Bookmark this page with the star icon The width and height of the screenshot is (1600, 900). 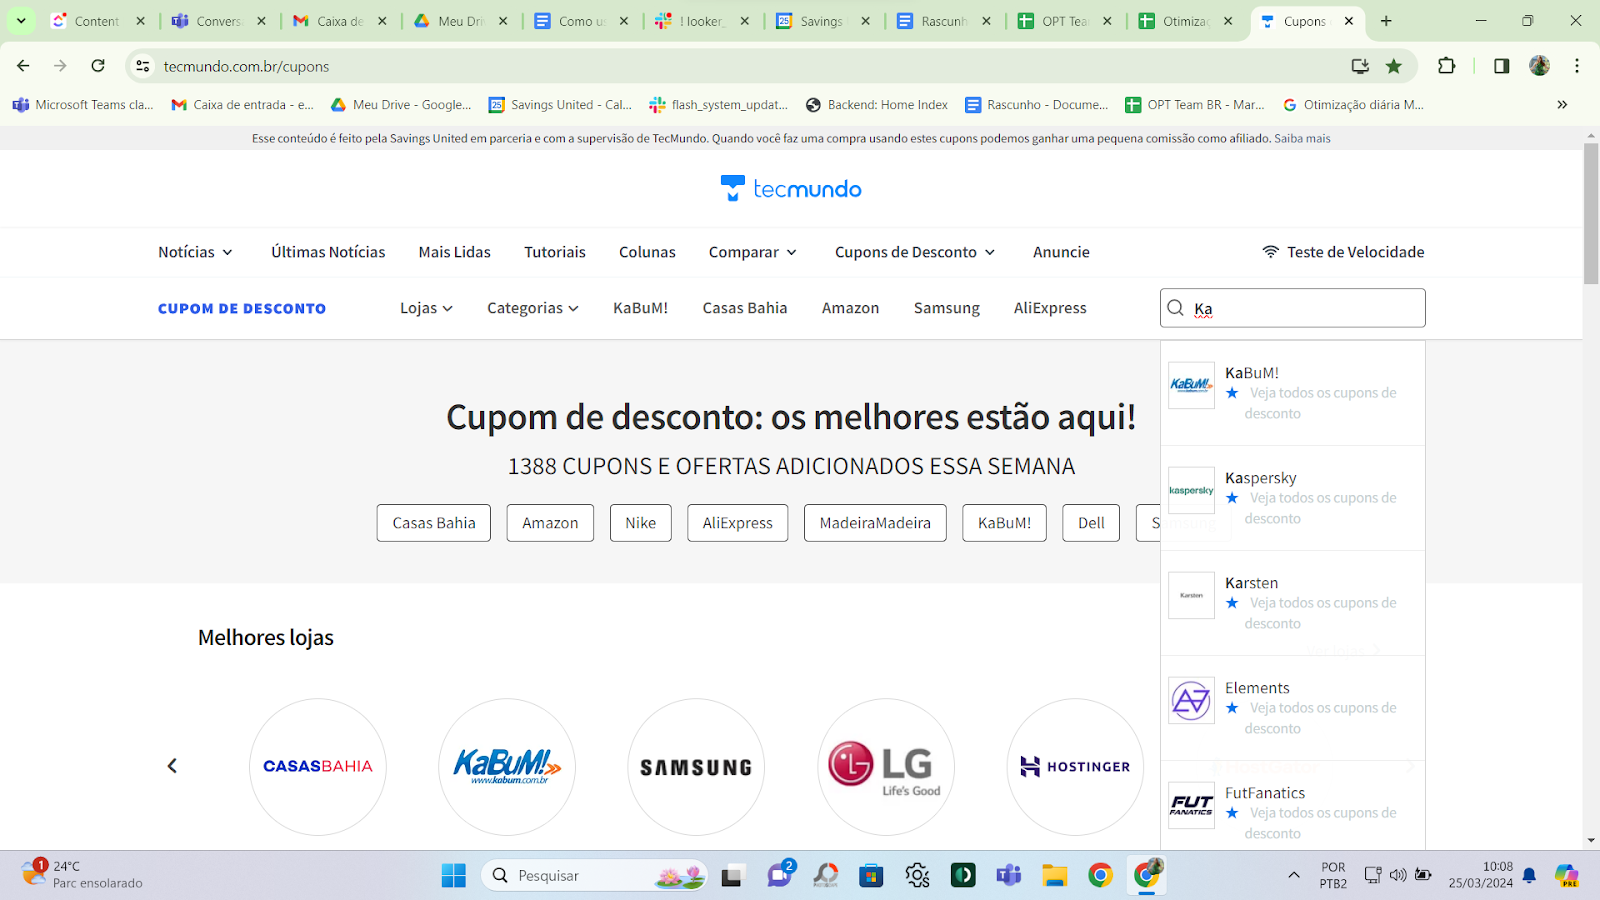pyautogui.click(x=1394, y=66)
